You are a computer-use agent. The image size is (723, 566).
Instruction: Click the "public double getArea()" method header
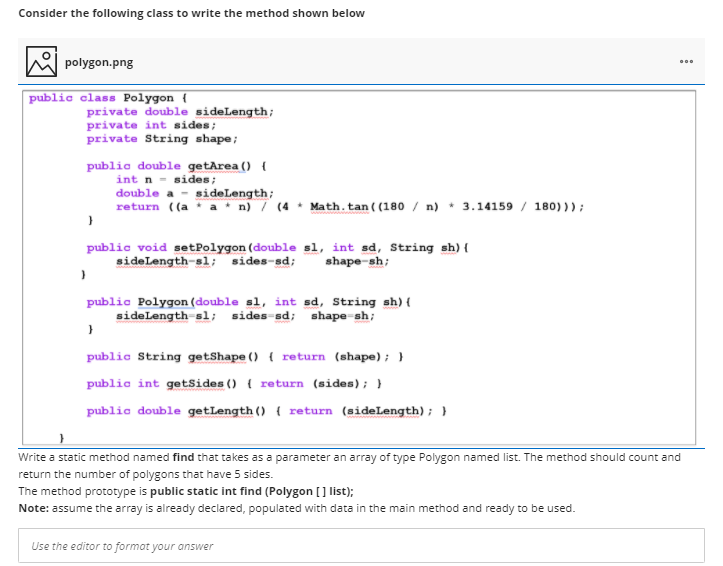point(177,166)
